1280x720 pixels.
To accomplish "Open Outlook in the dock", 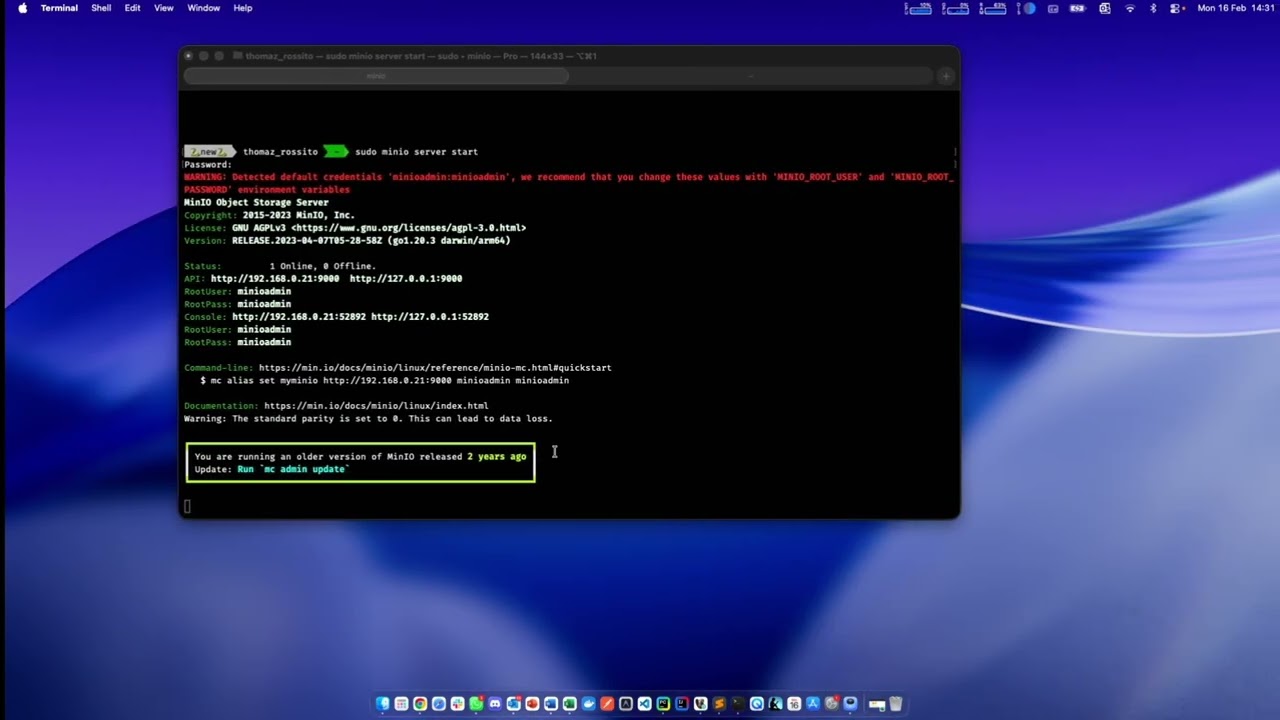I will [514, 704].
